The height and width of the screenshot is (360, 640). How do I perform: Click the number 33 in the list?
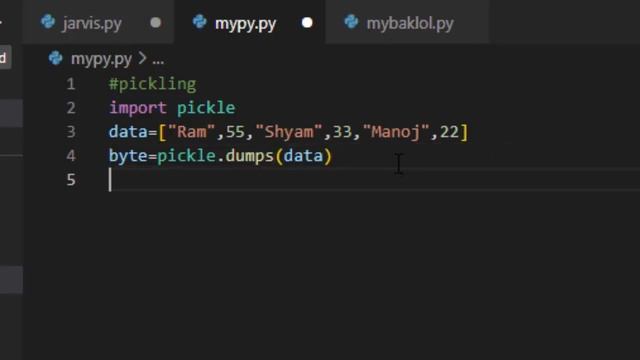coord(342,132)
